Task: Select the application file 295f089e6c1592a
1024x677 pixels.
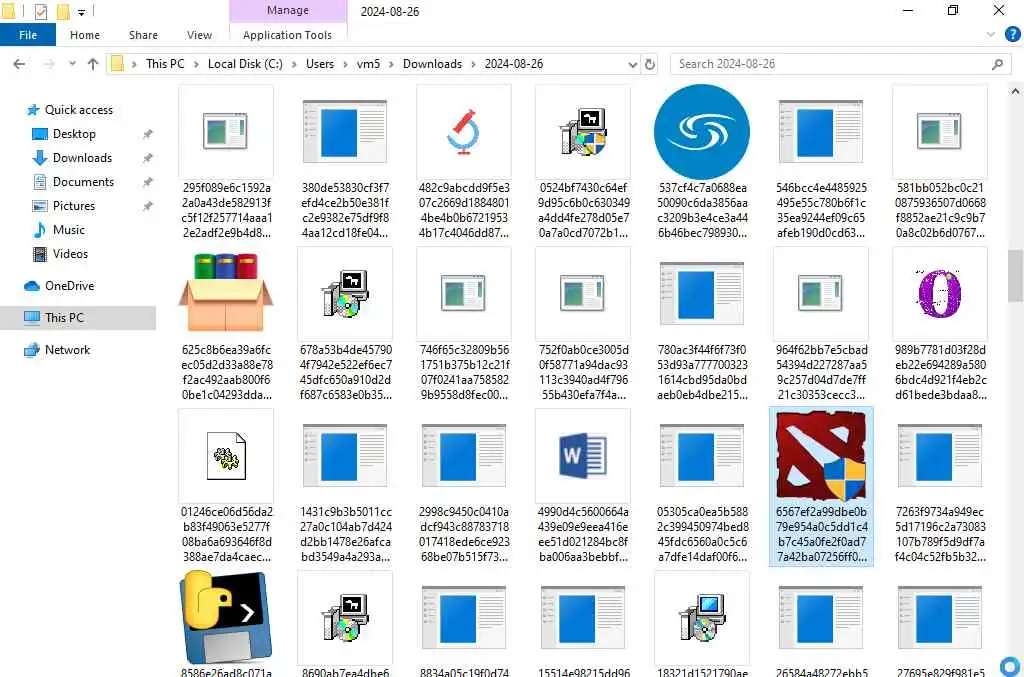Action: [226, 163]
